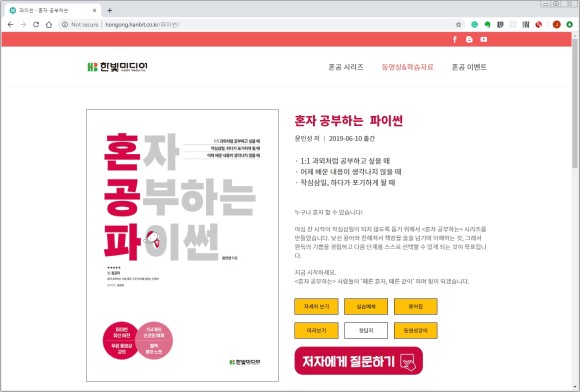Click the dark shield extension icon
Screen dimensions: 580x392
(500, 24)
